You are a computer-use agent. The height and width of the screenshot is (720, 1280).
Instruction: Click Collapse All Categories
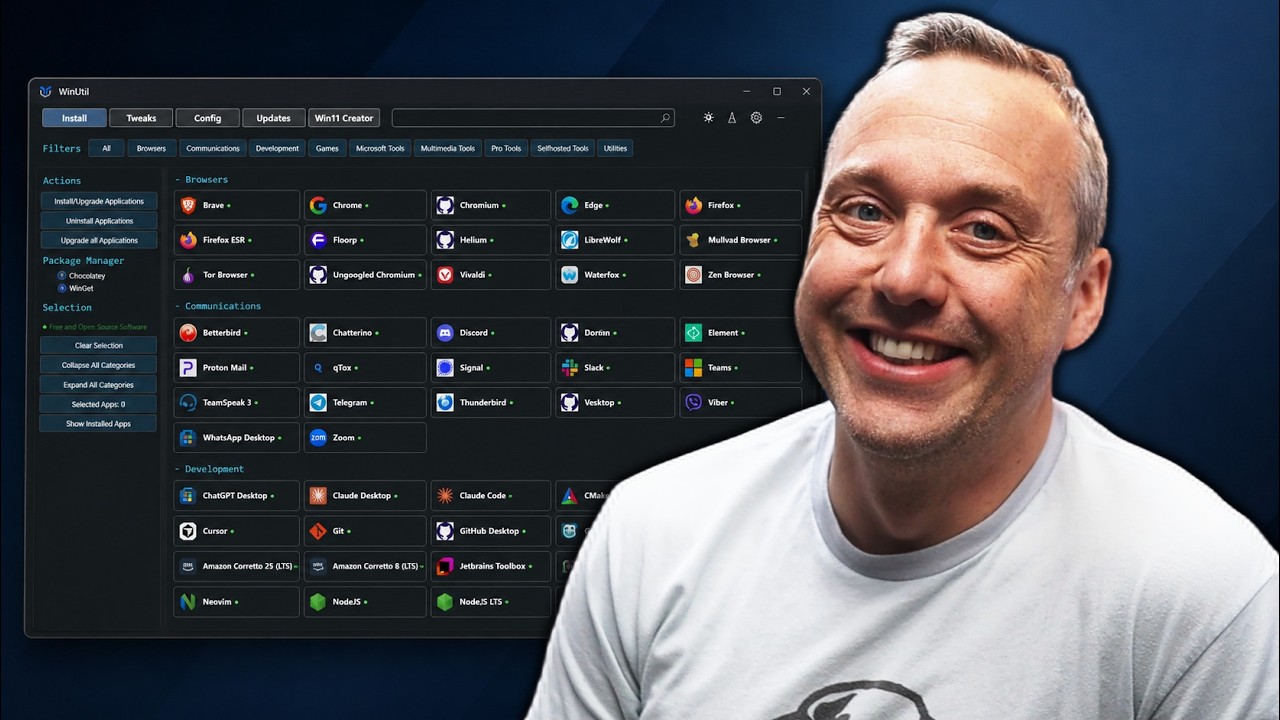click(x=99, y=365)
